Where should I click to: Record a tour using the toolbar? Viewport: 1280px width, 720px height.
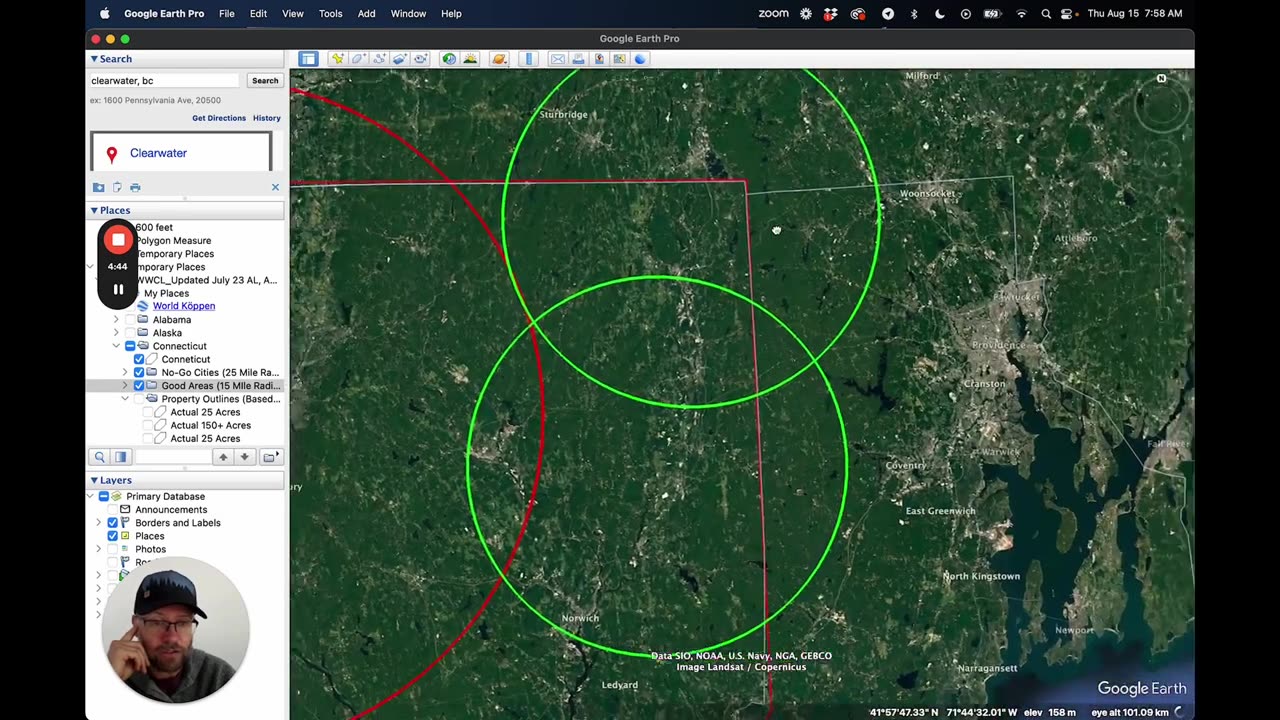tap(421, 59)
